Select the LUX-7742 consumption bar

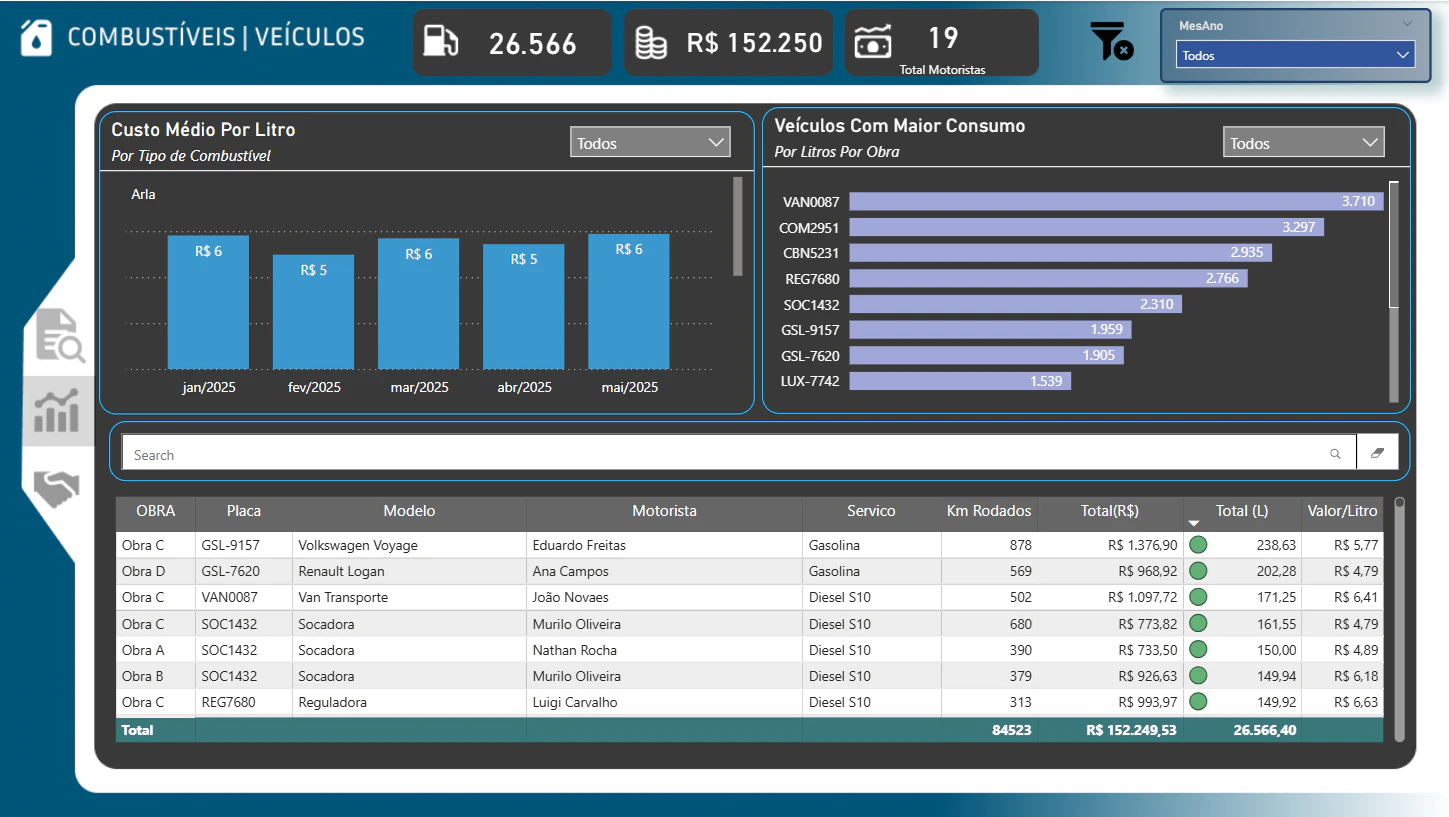(960, 381)
